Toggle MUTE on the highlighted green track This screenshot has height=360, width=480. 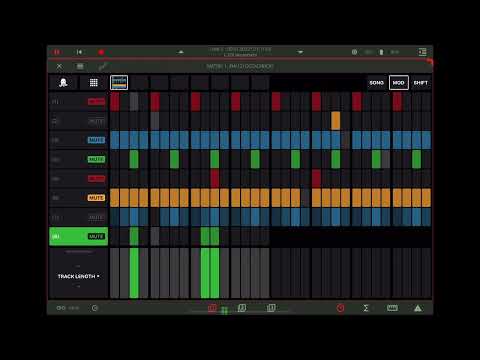point(96,236)
